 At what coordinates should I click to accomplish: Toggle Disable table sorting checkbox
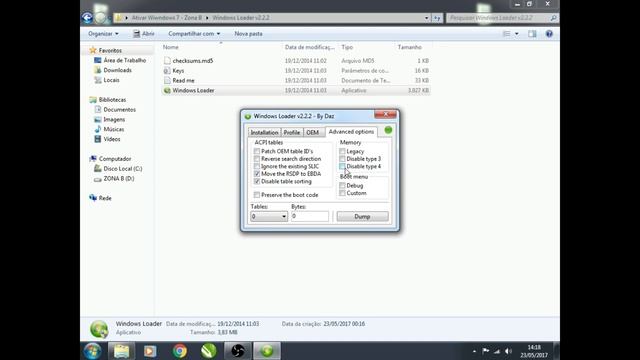point(257,181)
